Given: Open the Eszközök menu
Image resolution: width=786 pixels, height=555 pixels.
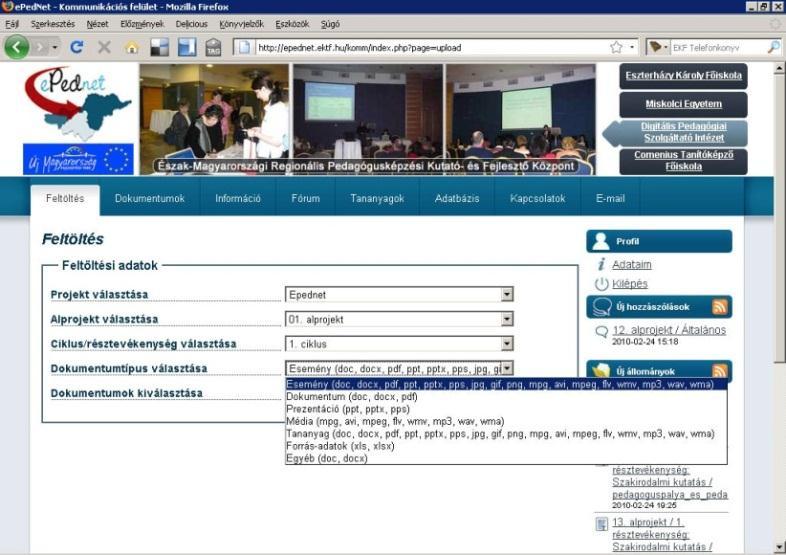Looking at the screenshot, I should (292, 24).
